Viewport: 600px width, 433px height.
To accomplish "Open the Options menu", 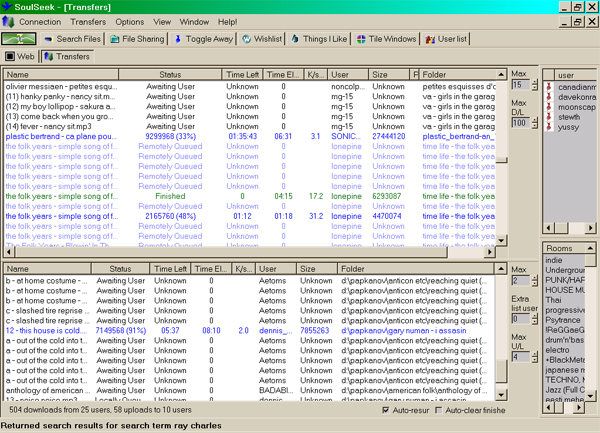I will tap(130, 22).
